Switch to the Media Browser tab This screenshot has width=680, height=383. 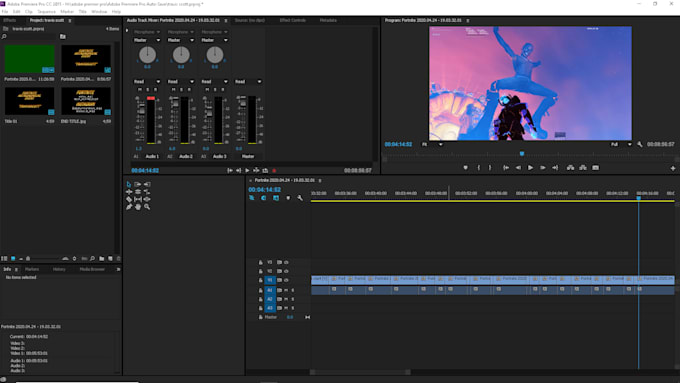coord(92,269)
